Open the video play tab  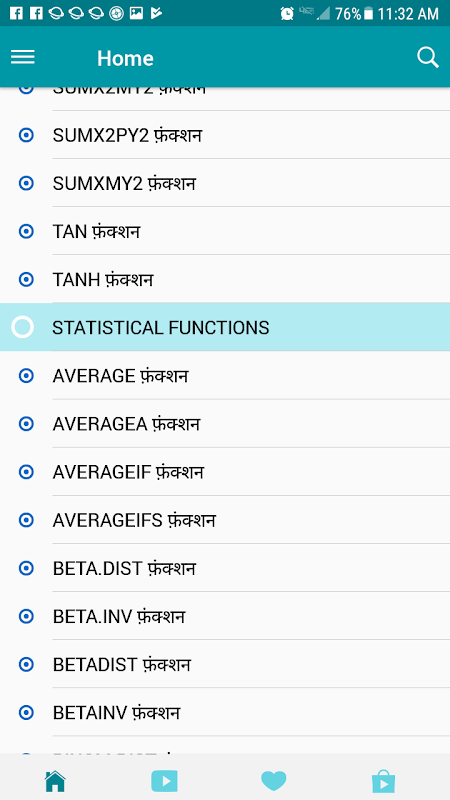(x=164, y=781)
